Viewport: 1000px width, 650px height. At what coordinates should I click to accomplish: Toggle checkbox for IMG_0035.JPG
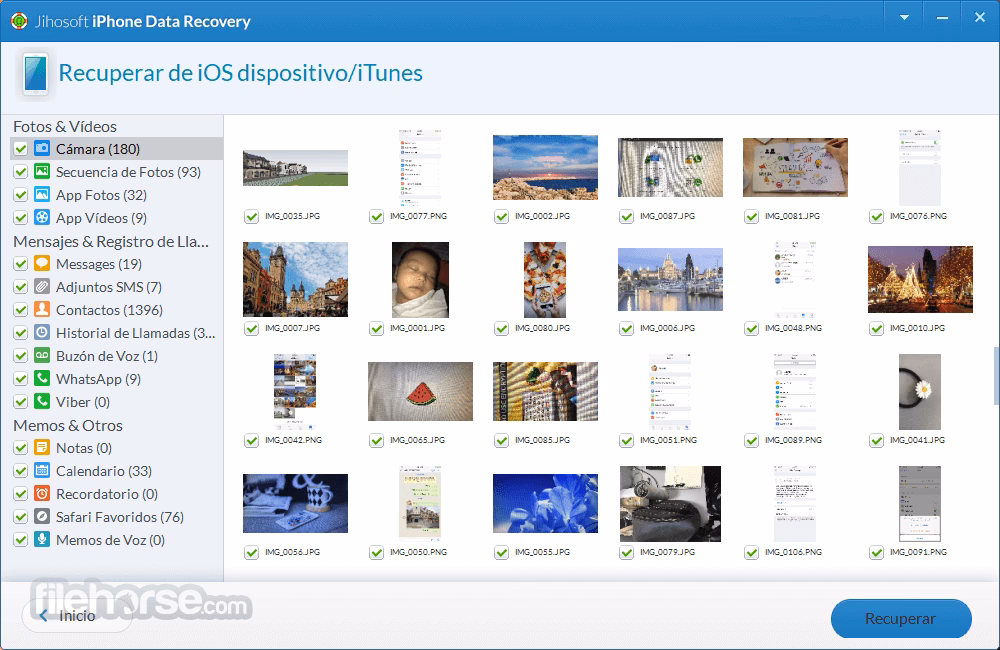(251, 216)
